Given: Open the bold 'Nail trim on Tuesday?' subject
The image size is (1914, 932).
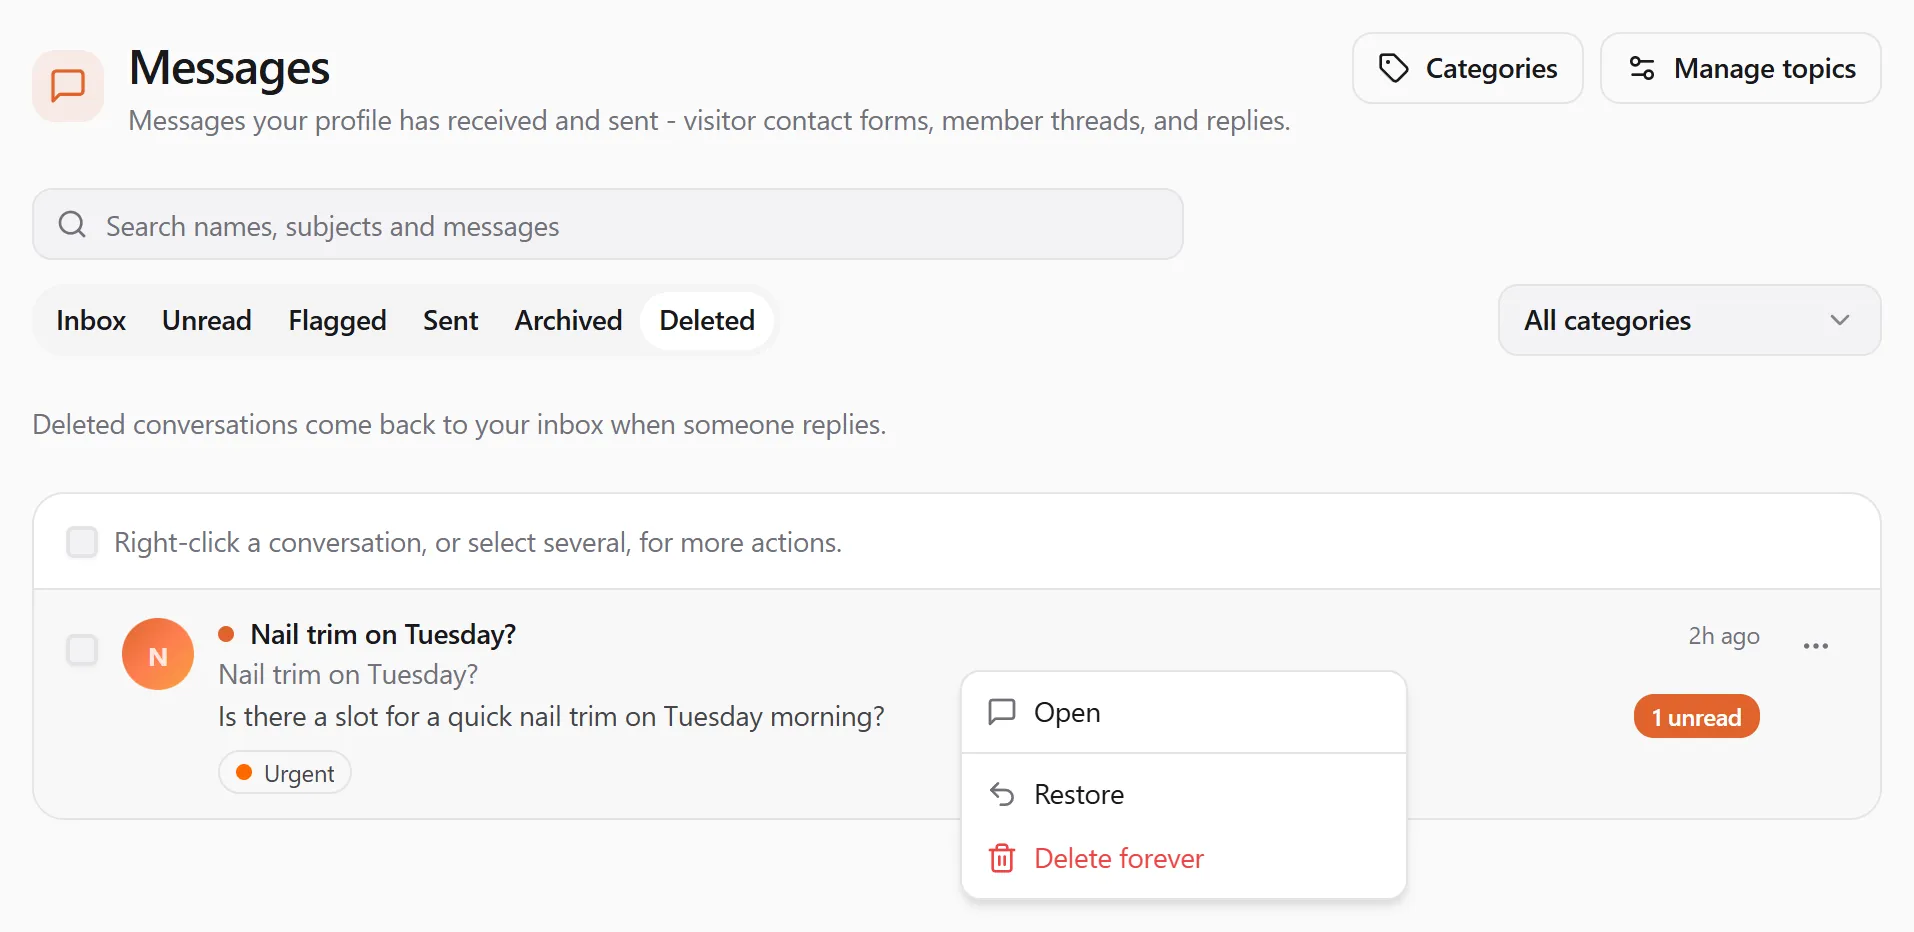Looking at the screenshot, I should click(x=383, y=634).
